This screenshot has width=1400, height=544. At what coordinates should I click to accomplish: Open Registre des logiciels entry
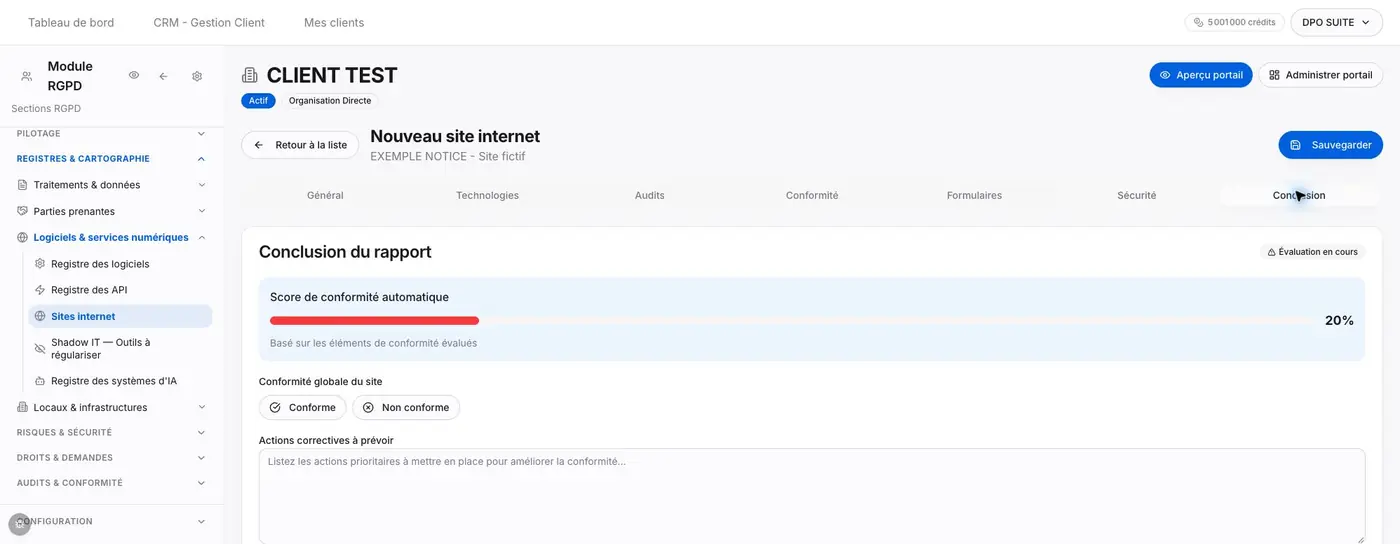tap(120, 264)
